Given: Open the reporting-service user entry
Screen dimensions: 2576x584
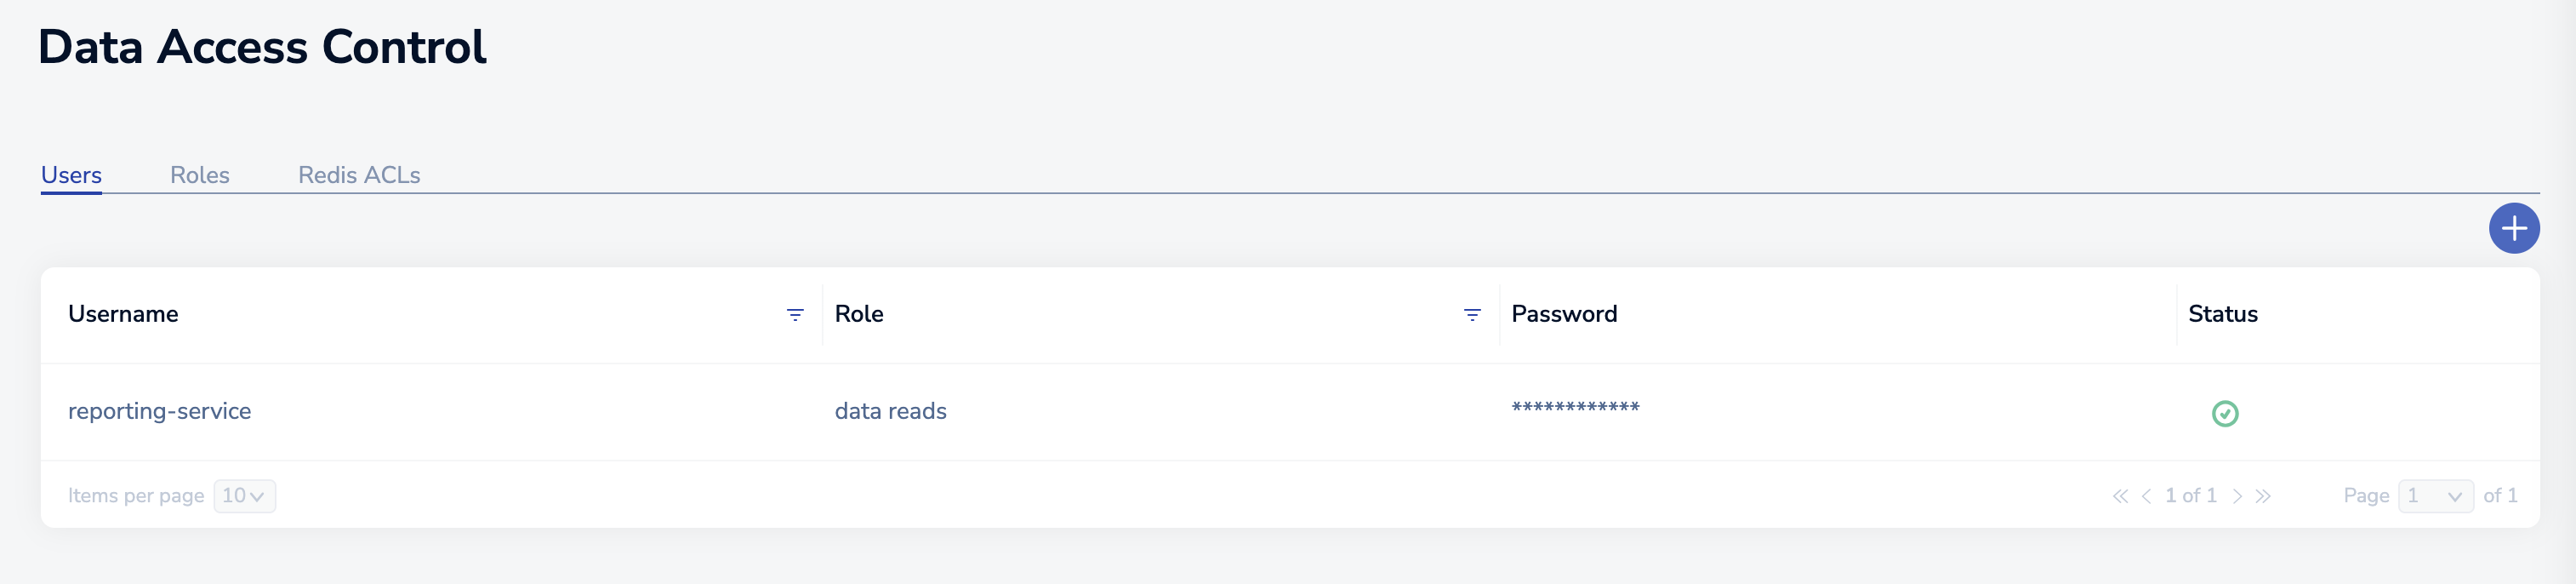Looking at the screenshot, I should click(160, 411).
